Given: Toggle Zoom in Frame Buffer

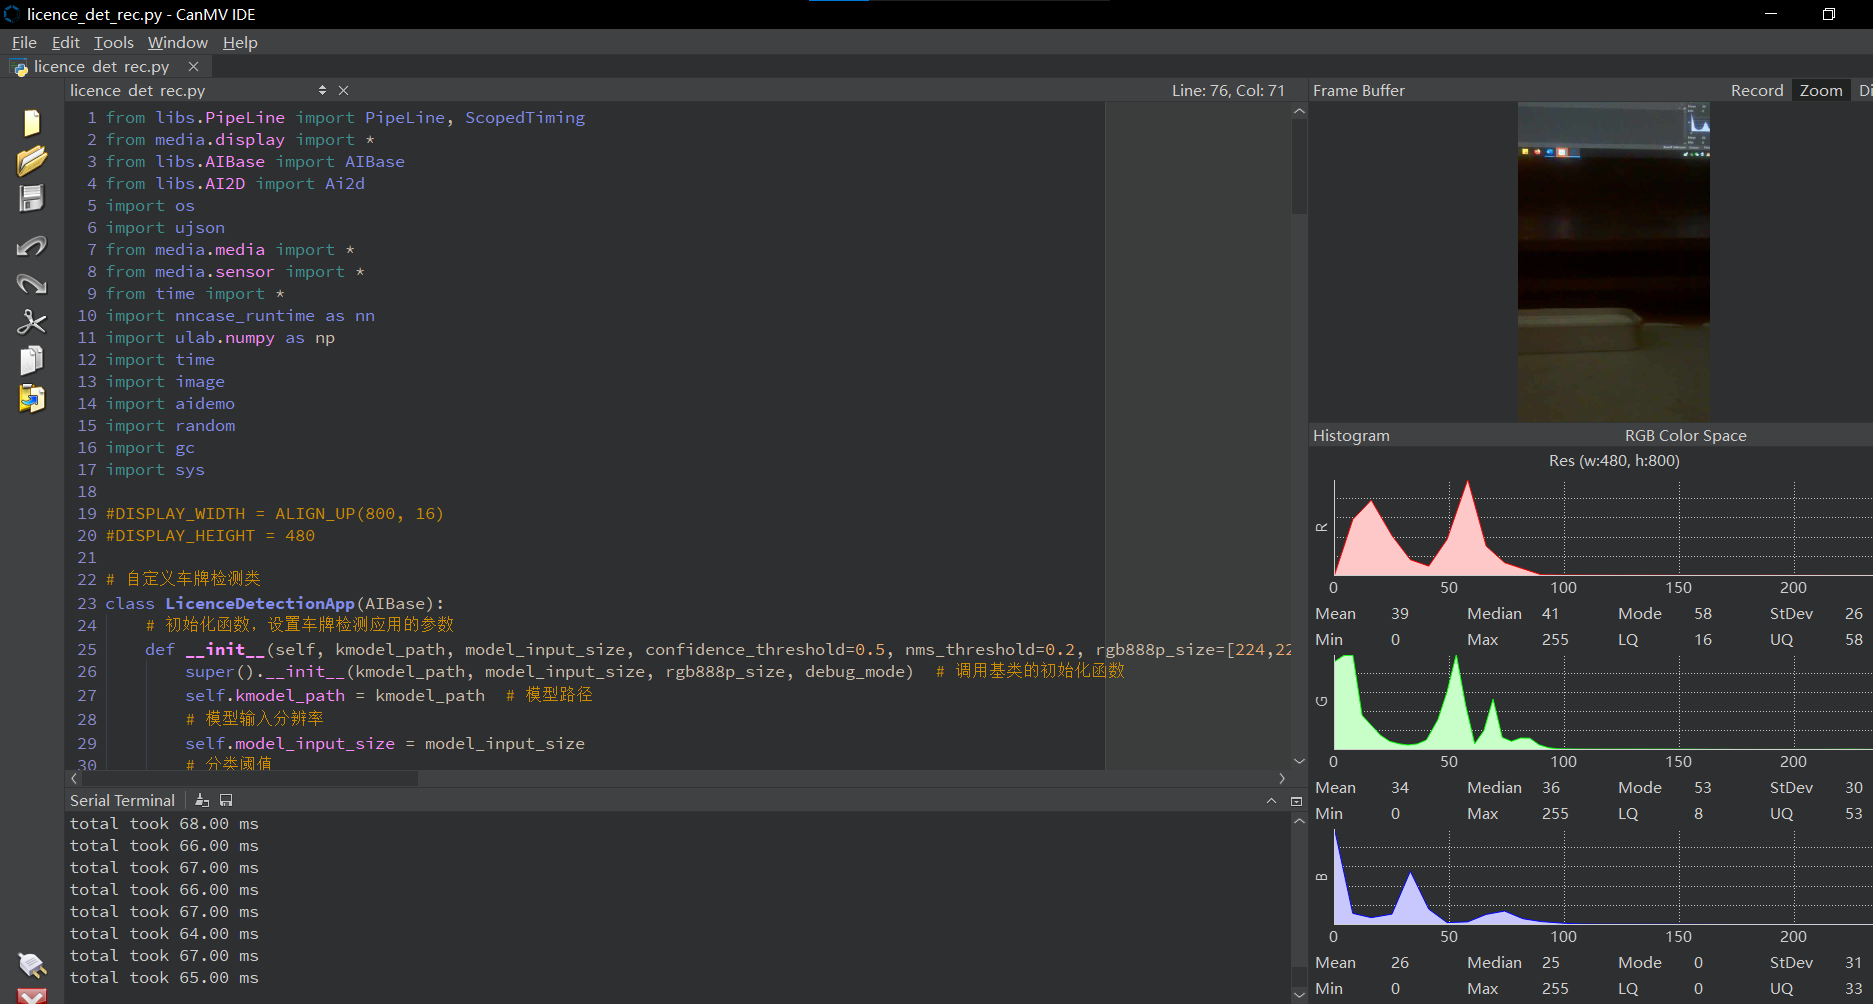Looking at the screenshot, I should point(1820,90).
